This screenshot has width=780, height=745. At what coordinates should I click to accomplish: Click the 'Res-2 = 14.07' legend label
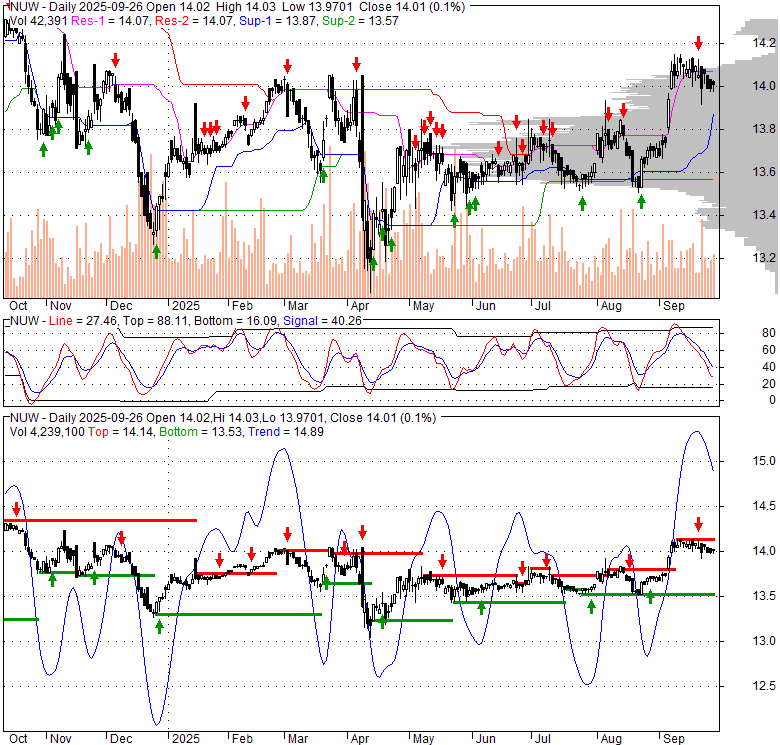point(195,21)
